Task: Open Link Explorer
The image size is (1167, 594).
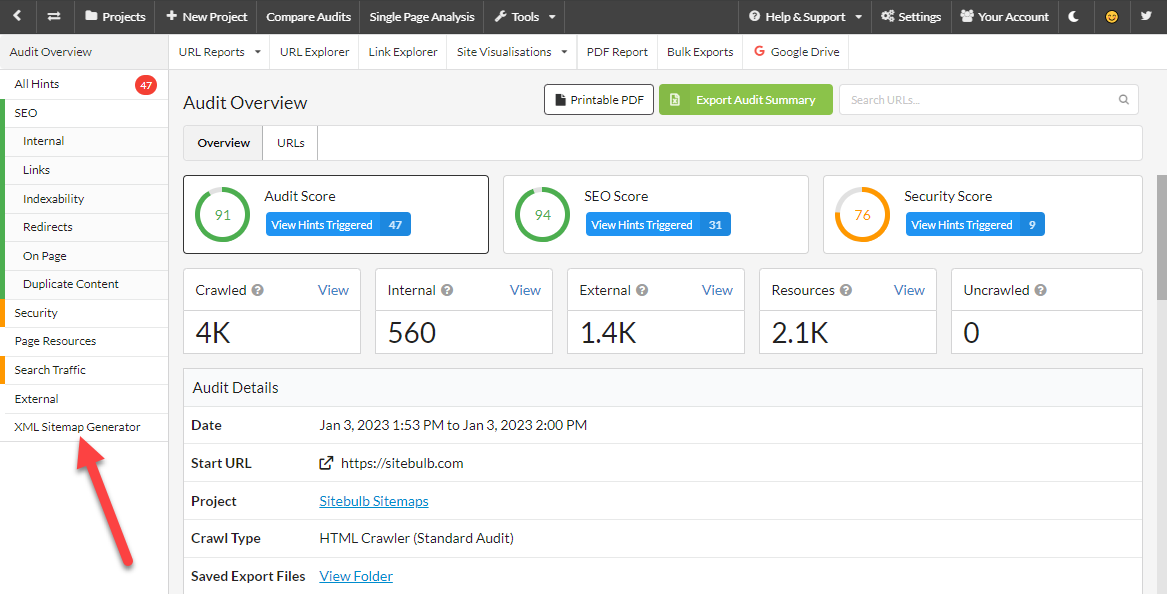Action: (403, 52)
